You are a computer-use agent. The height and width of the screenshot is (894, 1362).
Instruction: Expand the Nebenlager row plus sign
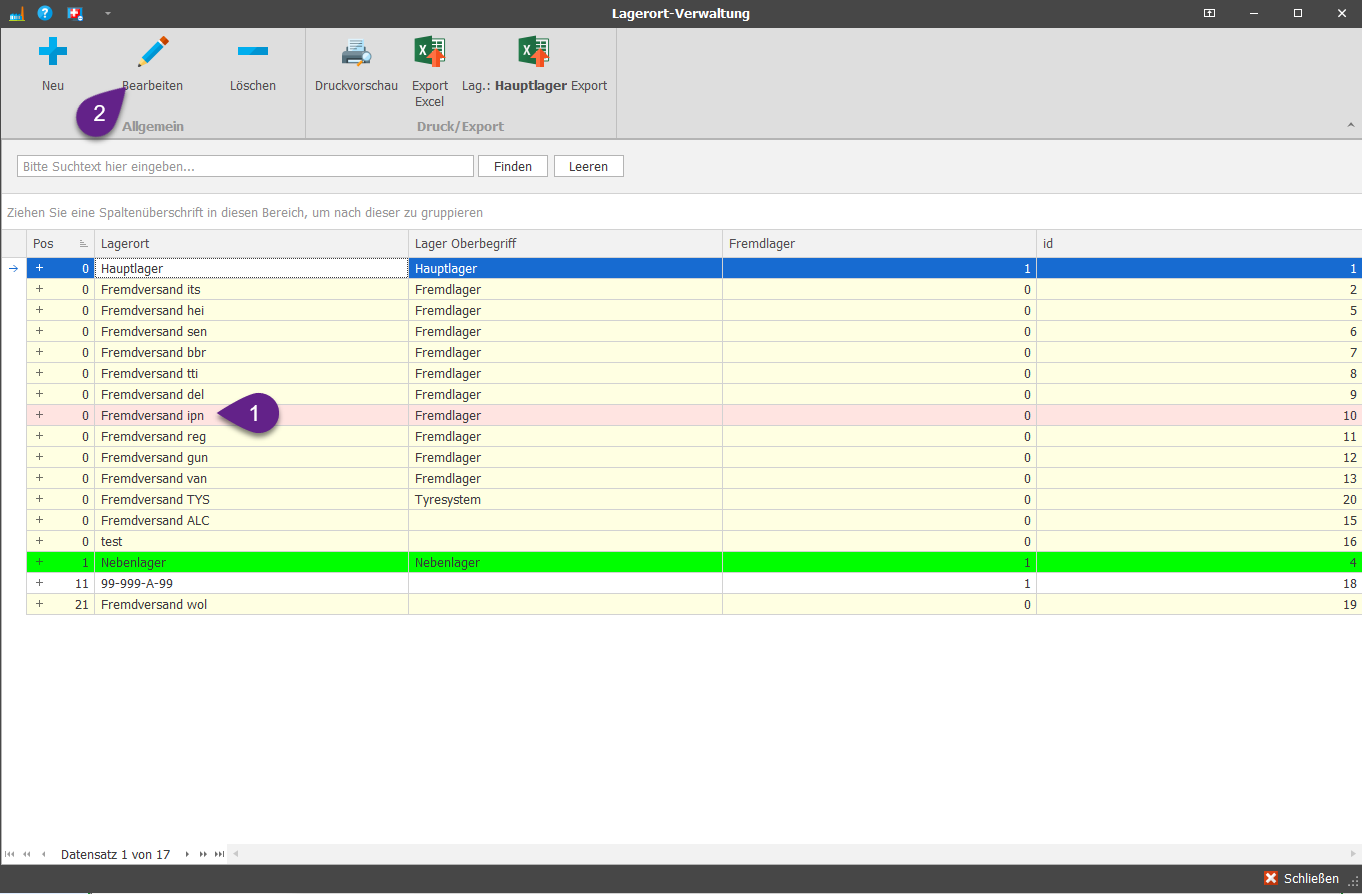click(40, 562)
